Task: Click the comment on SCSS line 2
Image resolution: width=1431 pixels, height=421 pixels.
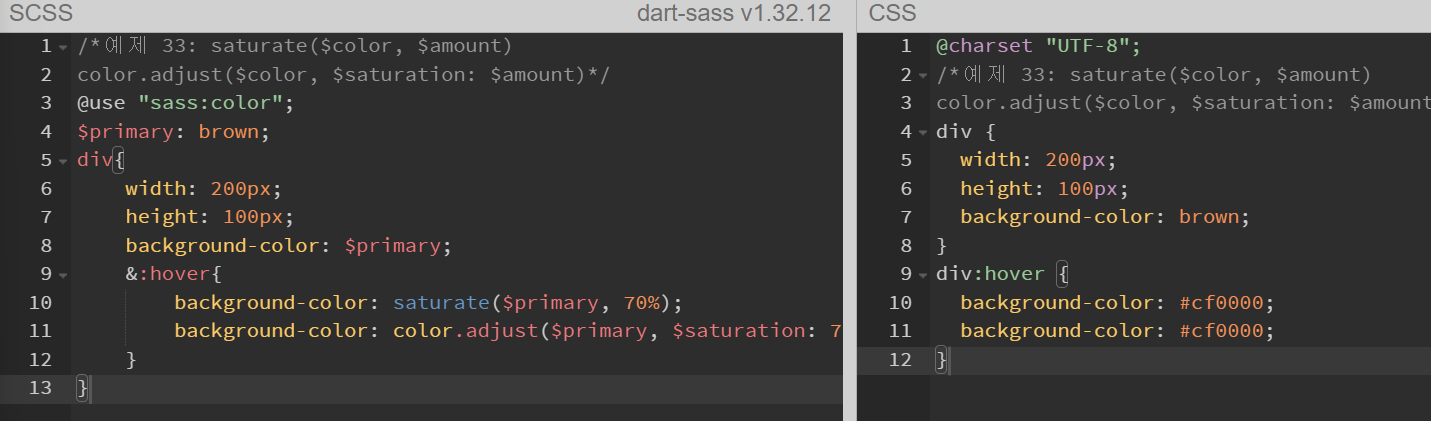Action: pyautogui.click(x=343, y=75)
